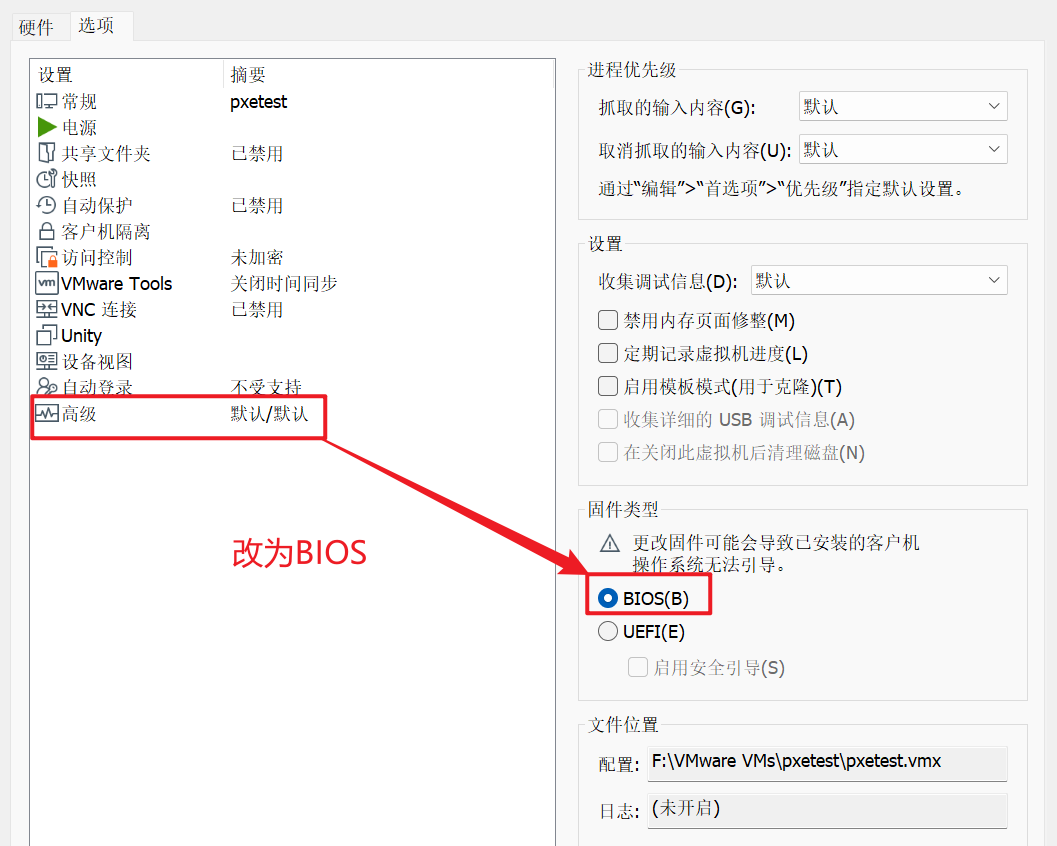Enable 禁用内存页面修整(M) checkbox
The width and height of the screenshot is (1057, 846).
point(607,320)
